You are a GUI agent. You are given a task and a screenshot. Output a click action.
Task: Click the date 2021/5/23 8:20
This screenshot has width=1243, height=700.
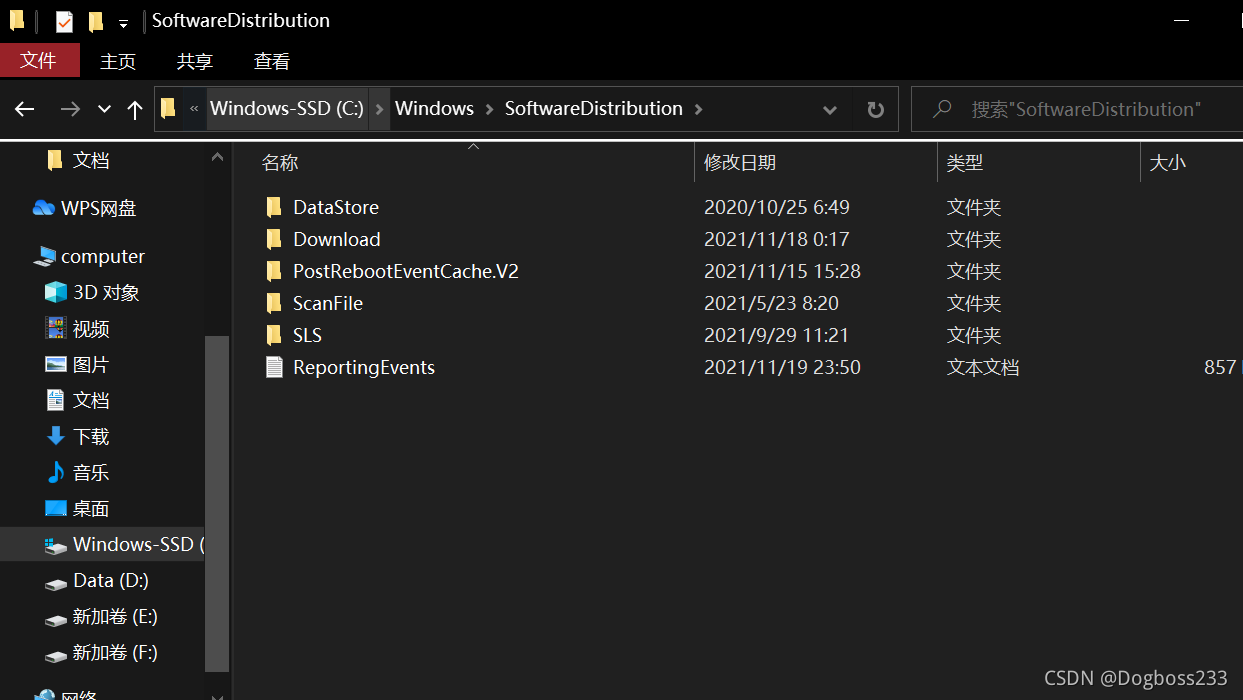pos(771,303)
